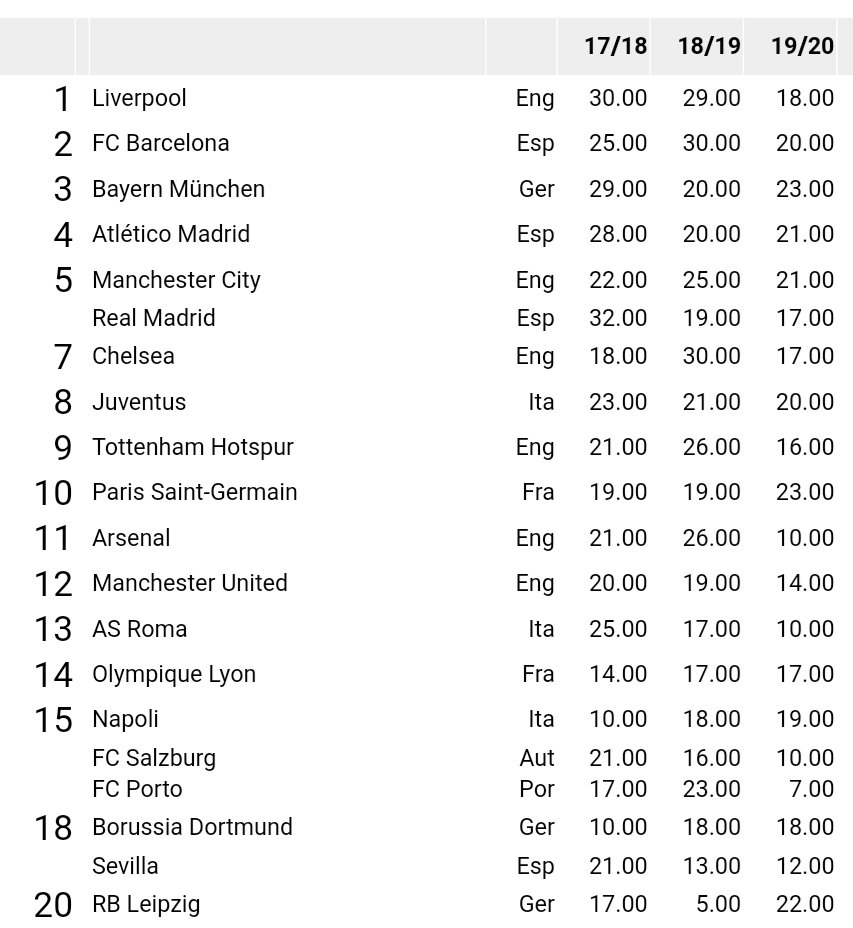Select the 19/20 season column header

(x=803, y=46)
